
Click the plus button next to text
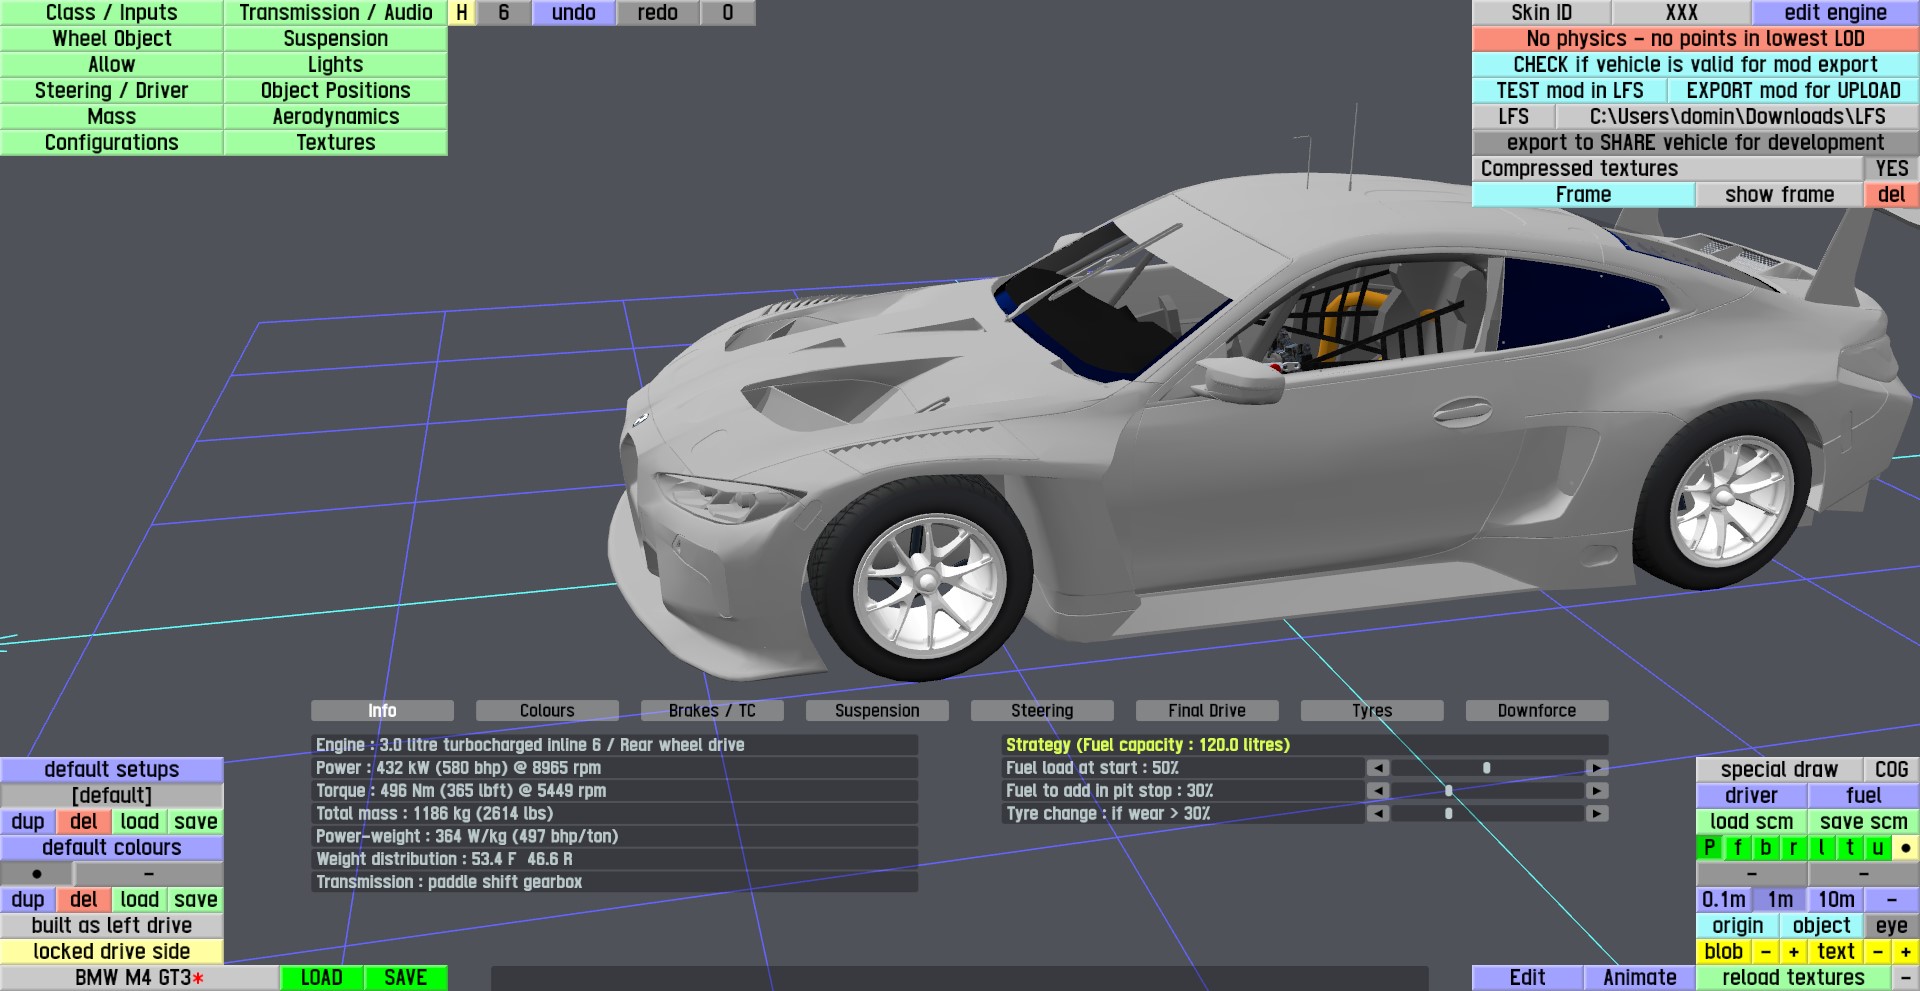click(x=1906, y=952)
